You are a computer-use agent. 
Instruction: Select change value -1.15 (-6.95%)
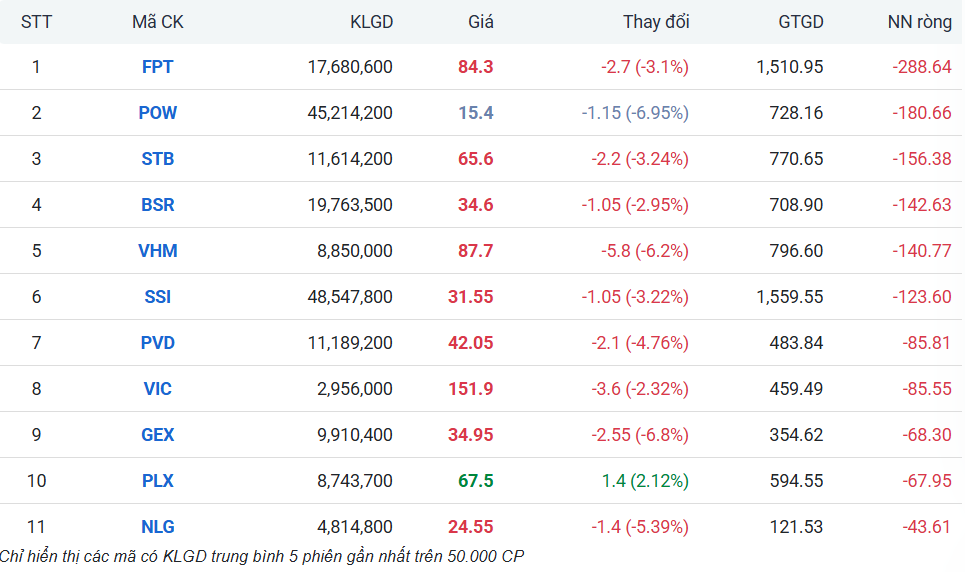[635, 113]
